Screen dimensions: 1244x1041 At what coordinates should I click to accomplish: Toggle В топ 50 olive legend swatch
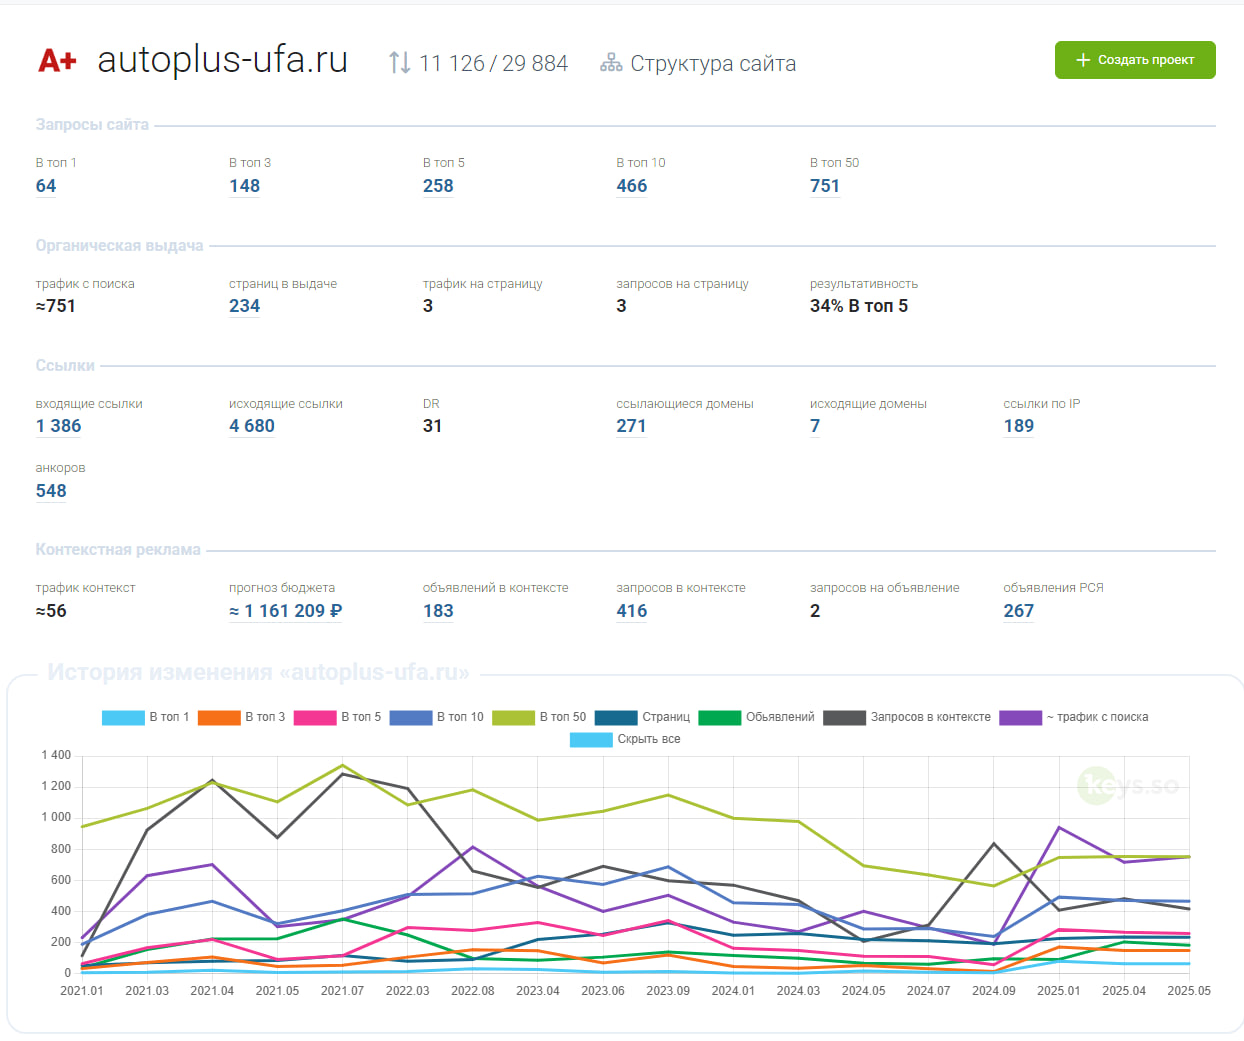(x=514, y=717)
